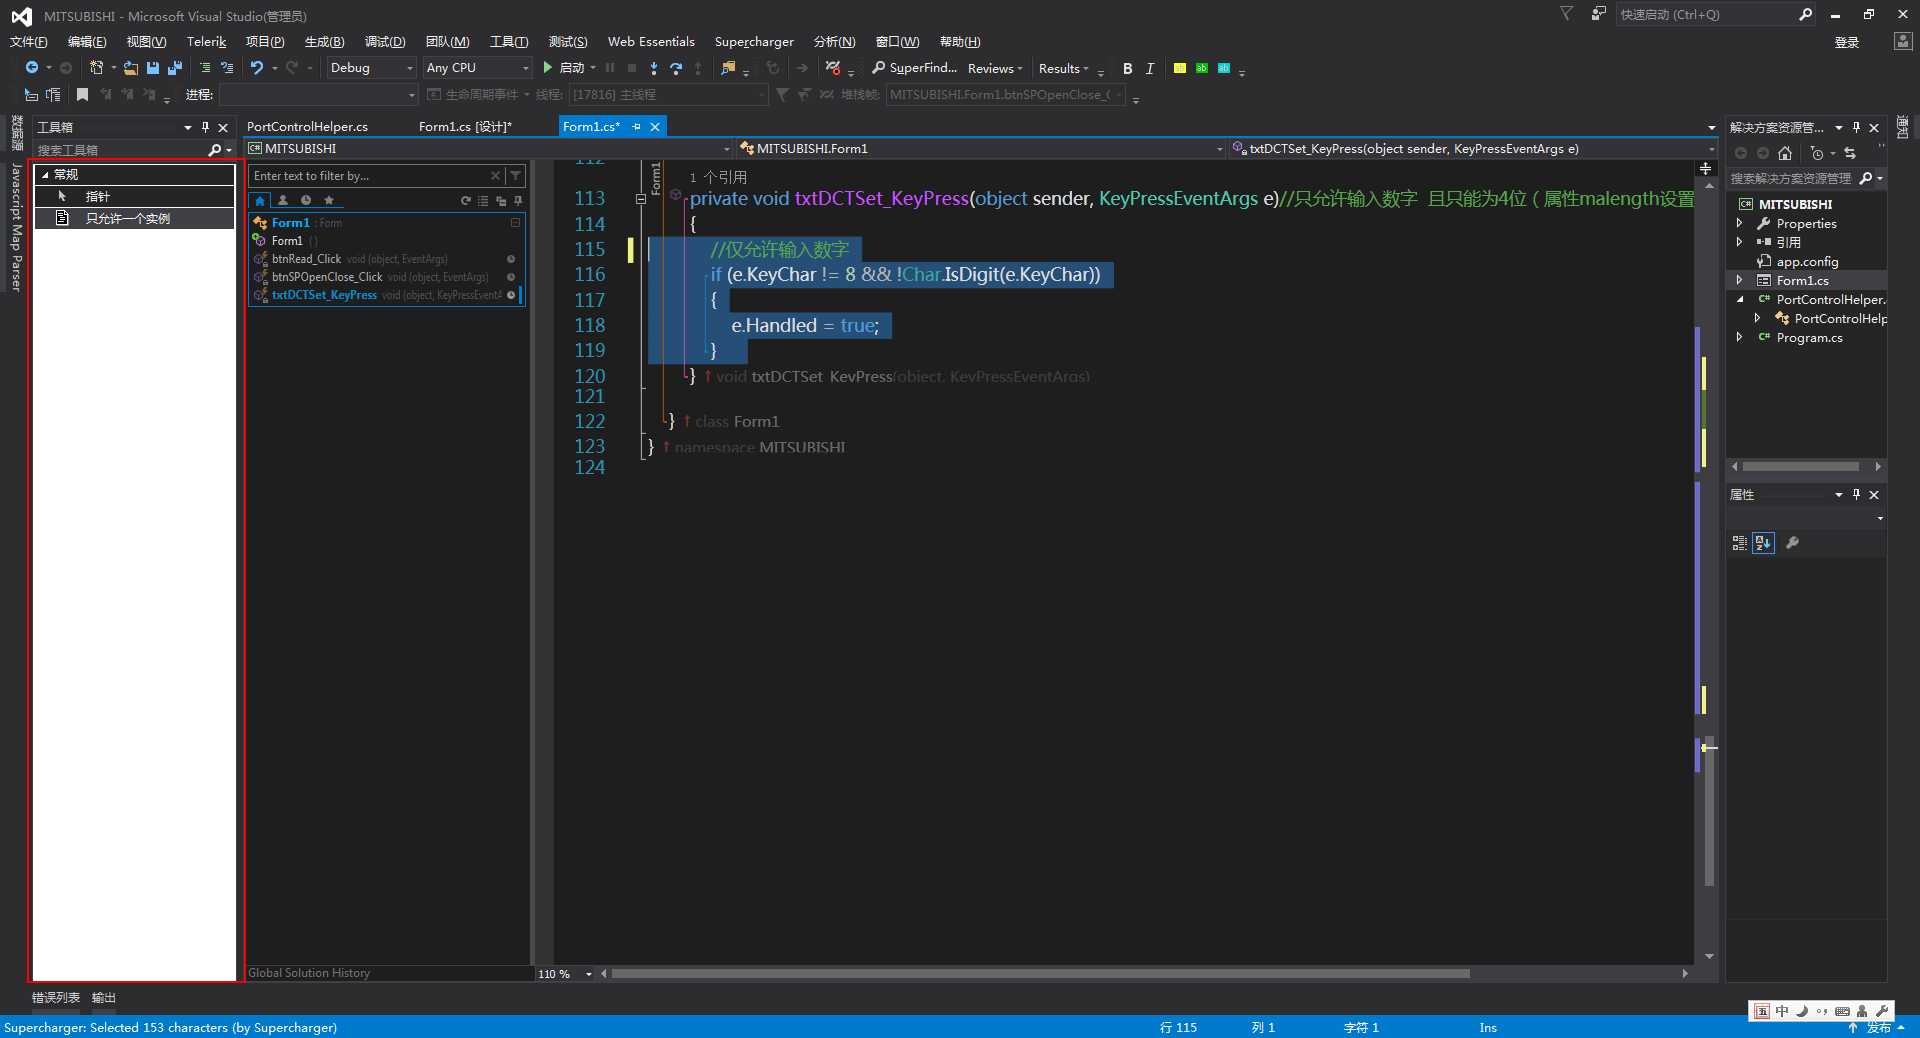Screen dimensions: 1920x1038
Task: Save the current file with the disk icon
Action: [x=153, y=68]
